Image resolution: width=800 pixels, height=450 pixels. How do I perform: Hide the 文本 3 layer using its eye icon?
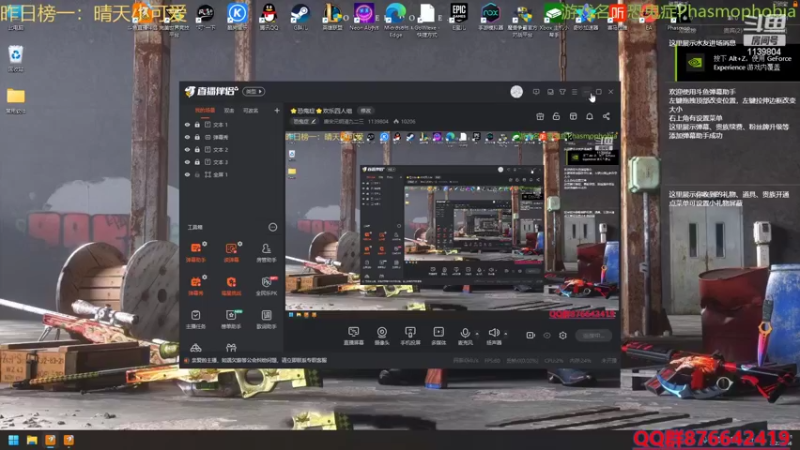187,162
